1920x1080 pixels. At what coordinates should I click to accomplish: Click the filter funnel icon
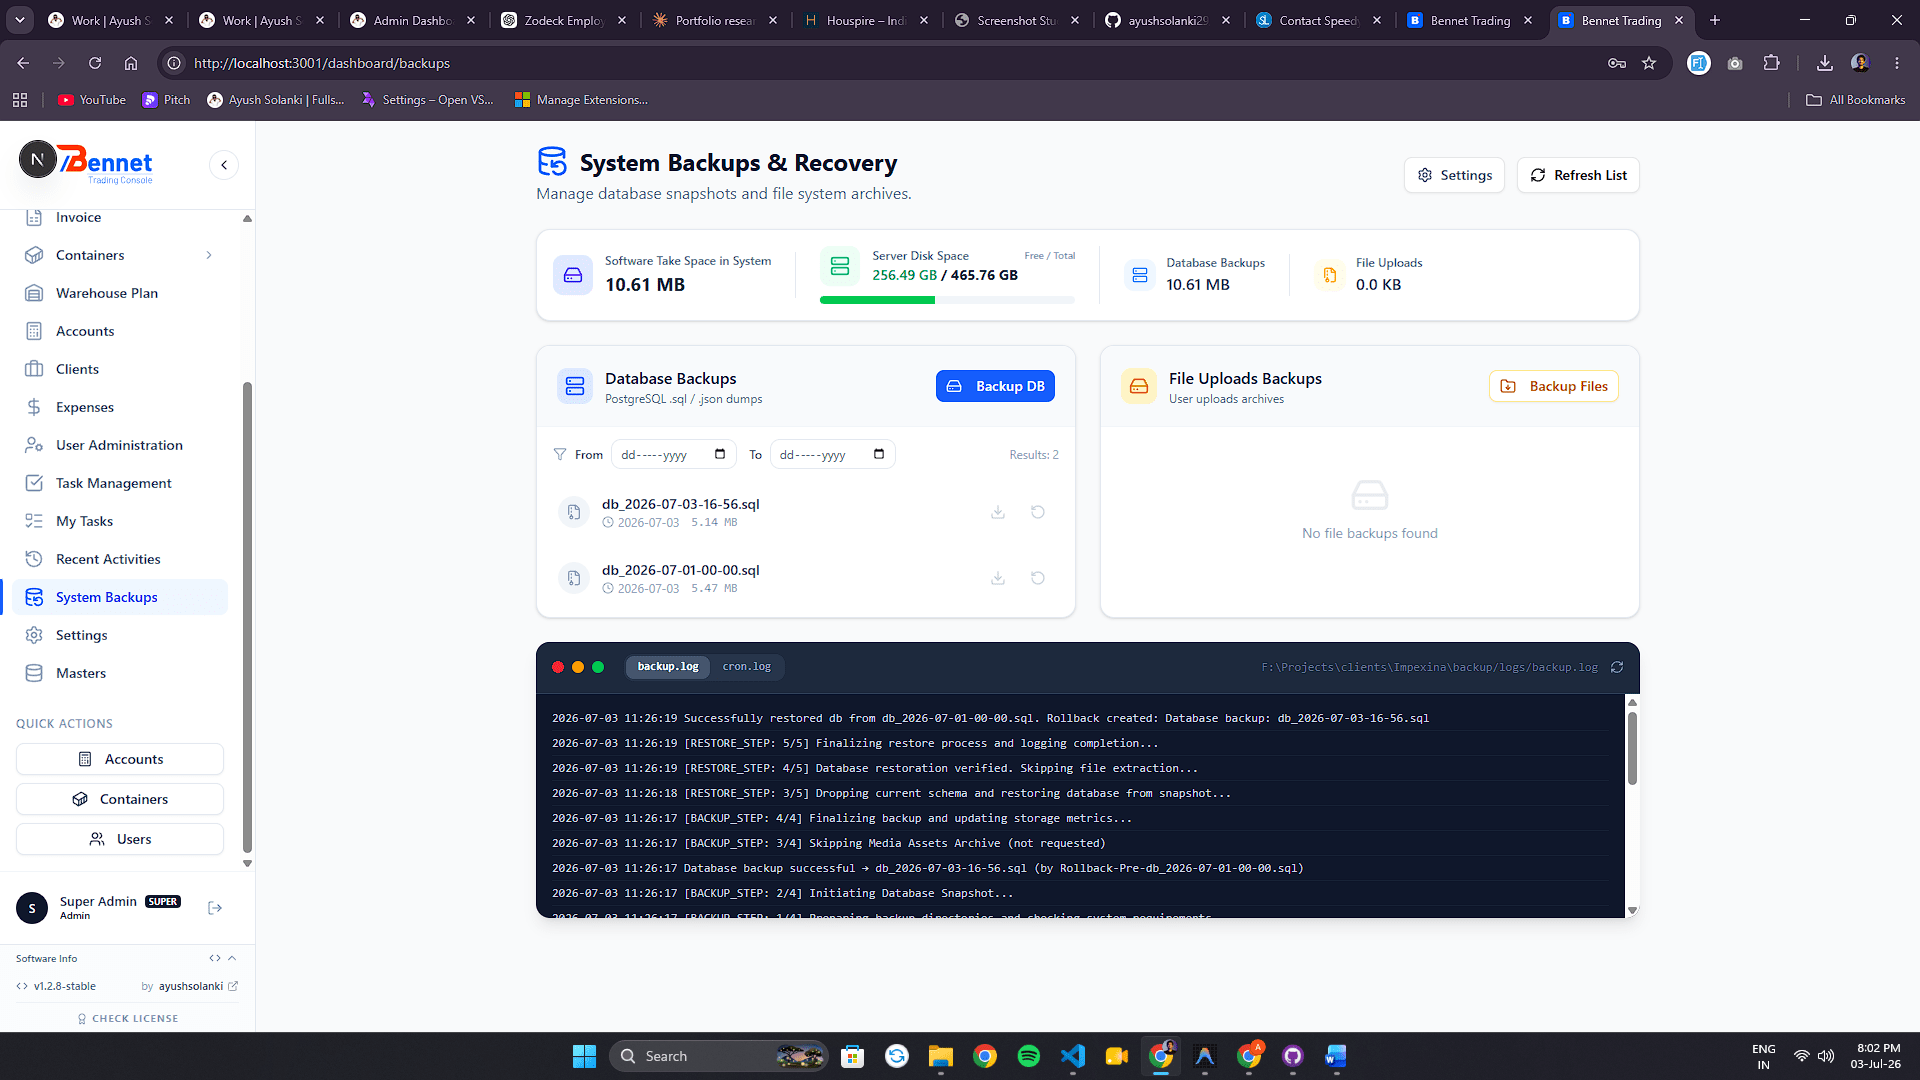(560, 454)
